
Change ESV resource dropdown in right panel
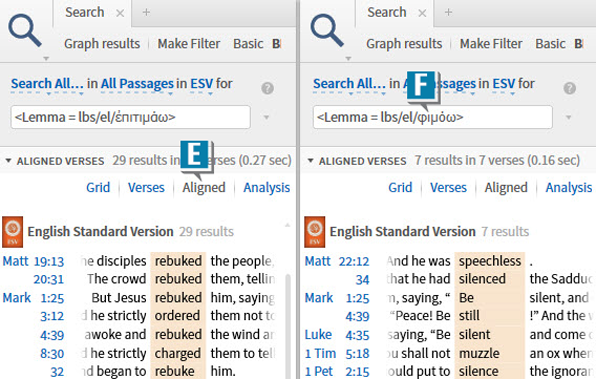504,84
